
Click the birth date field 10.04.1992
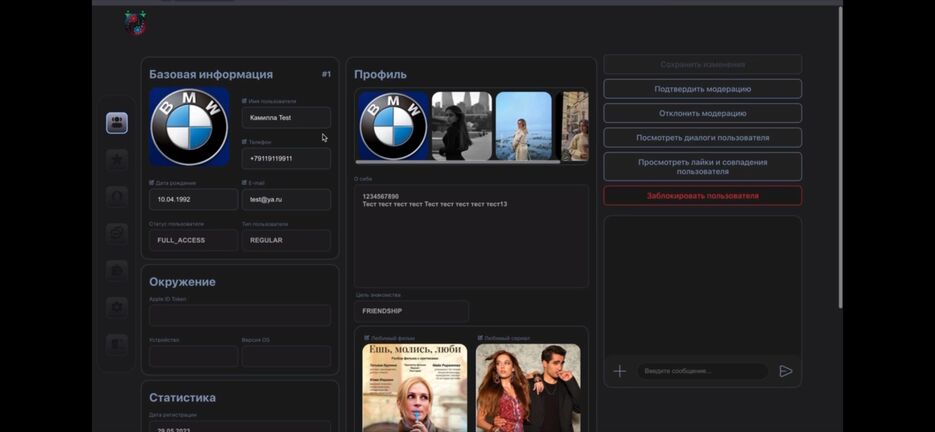[193, 199]
